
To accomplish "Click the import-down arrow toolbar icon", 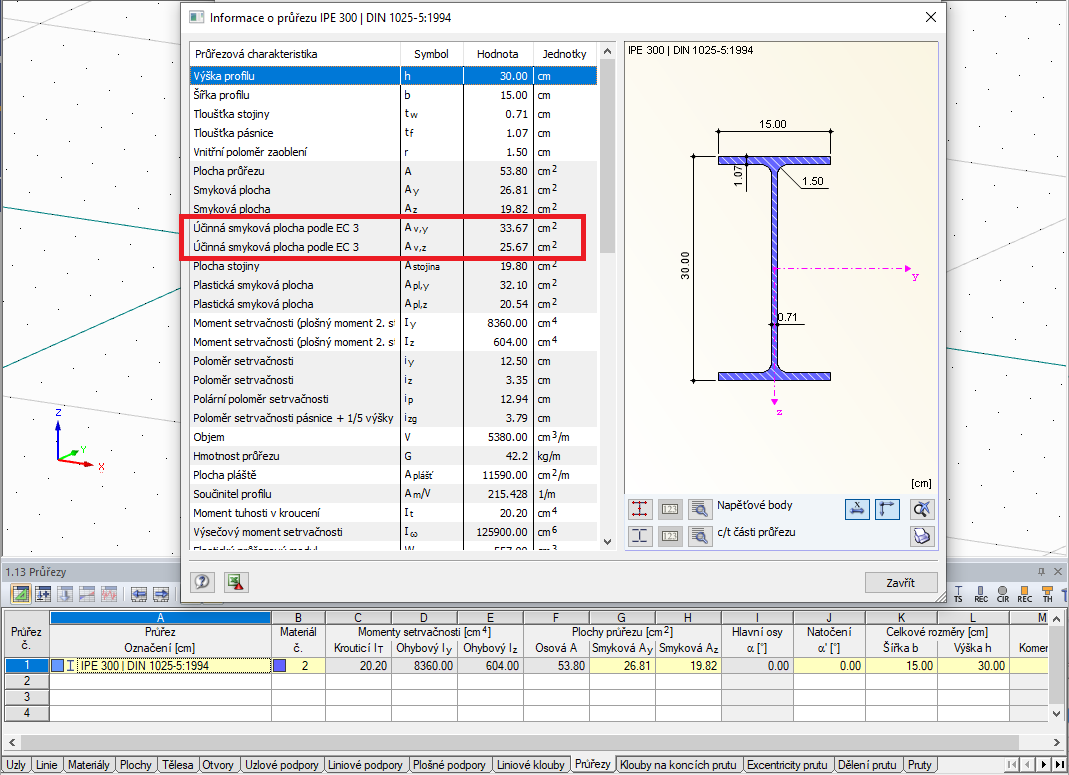I will tap(65, 594).
